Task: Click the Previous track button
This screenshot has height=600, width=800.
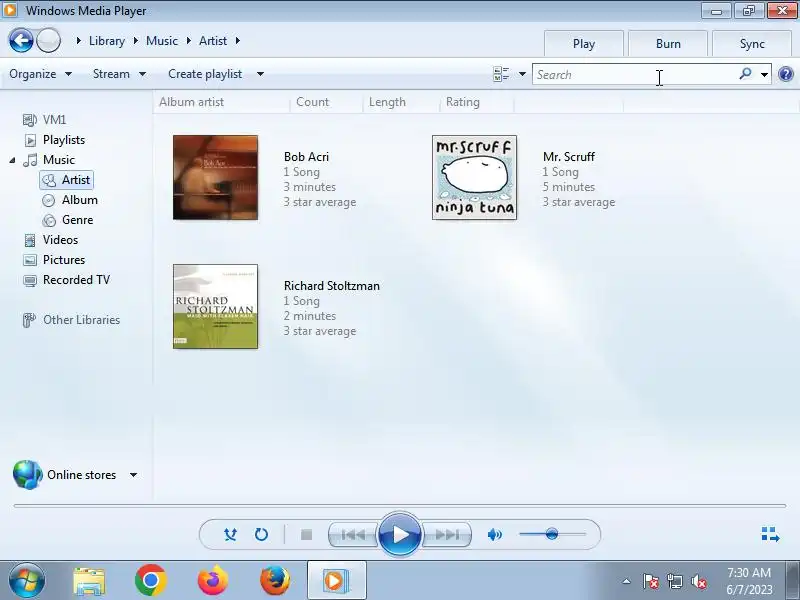Action: point(353,534)
